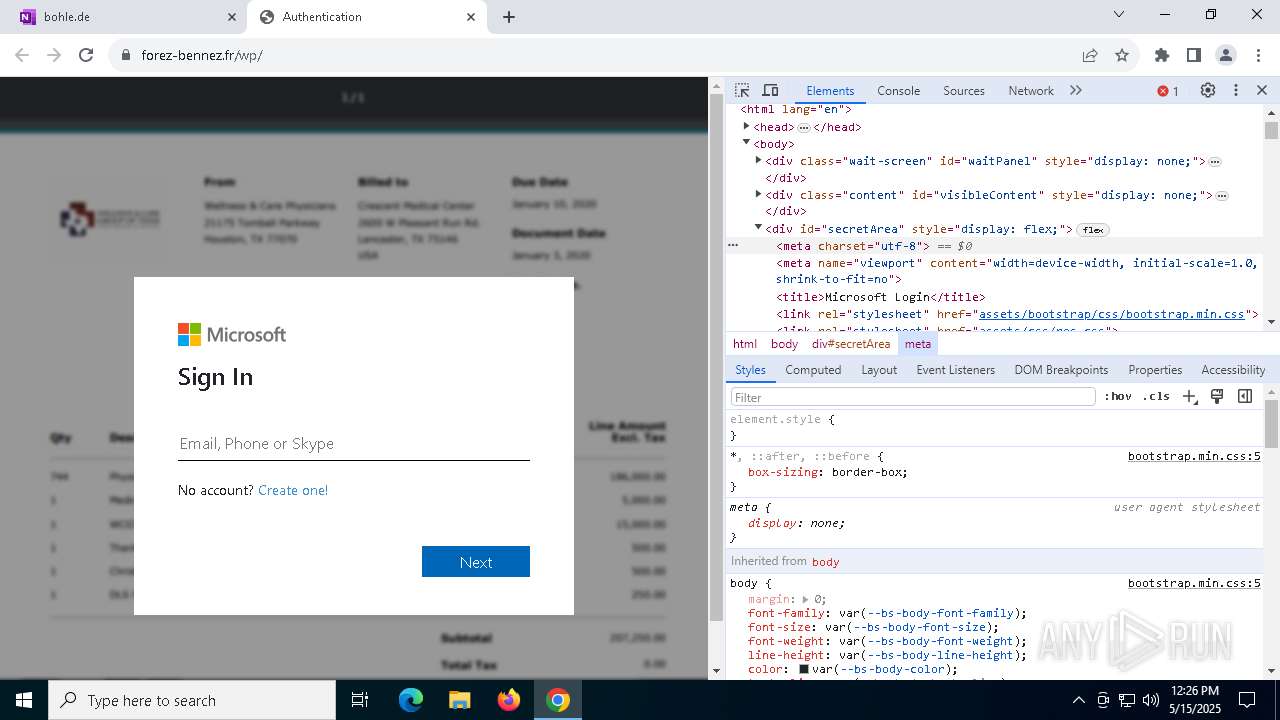The width and height of the screenshot is (1280, 720).
Task: Open the error count badge showing 1
Action: click(x=1168, y=91)
